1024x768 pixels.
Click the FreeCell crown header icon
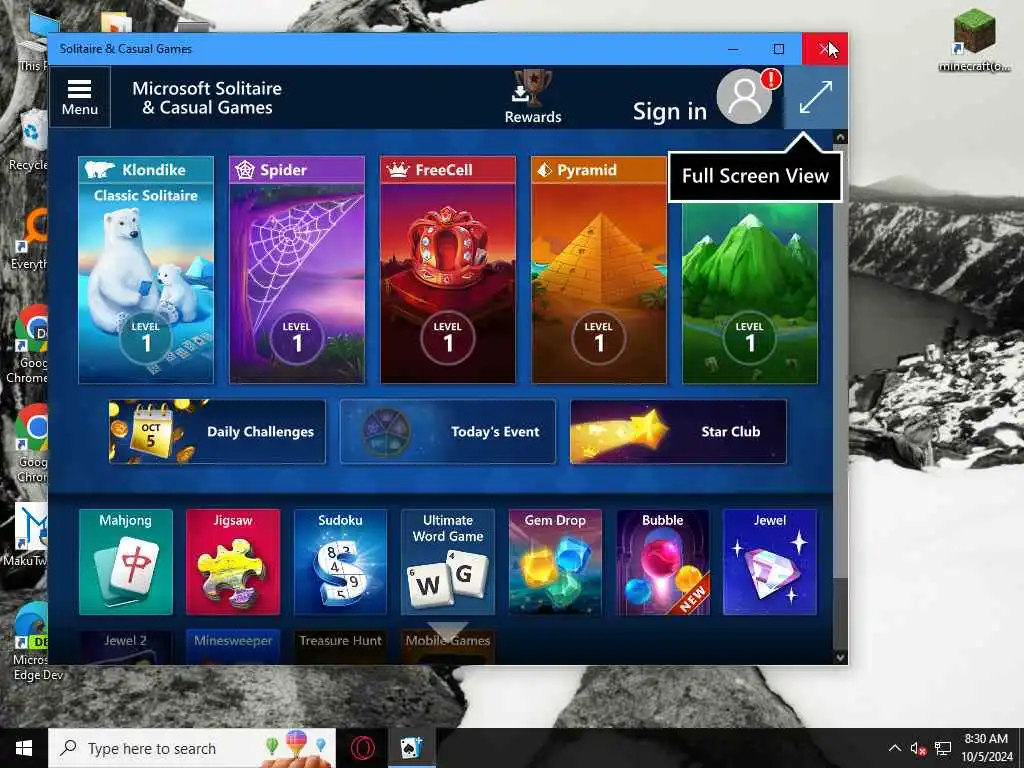coord(397,170)
